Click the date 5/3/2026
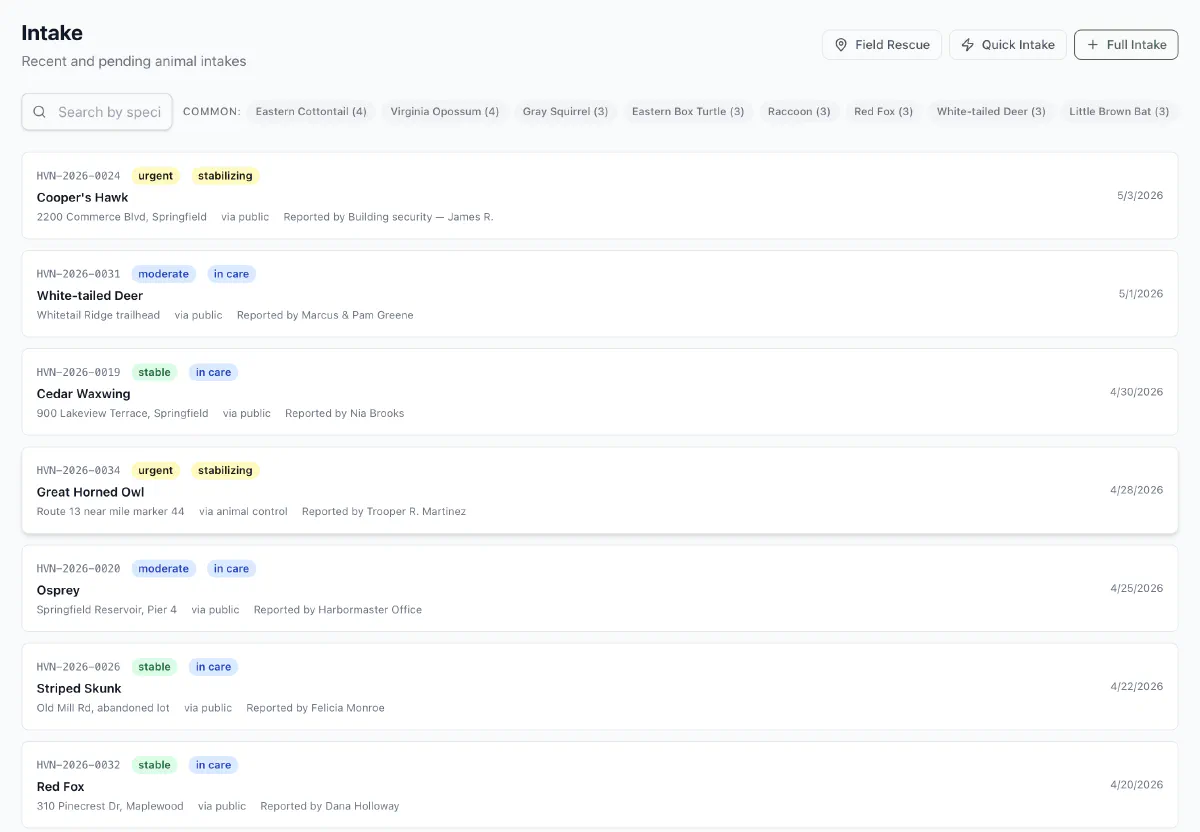Screen dimensions: 1200x832 coord(1140,196)
